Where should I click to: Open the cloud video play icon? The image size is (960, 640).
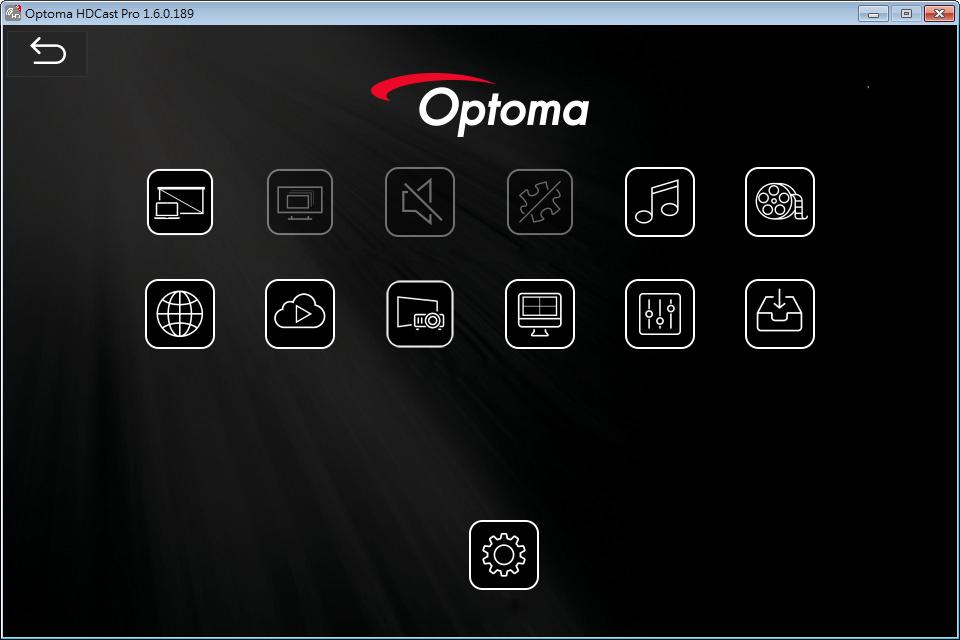pyautogui.click(x=300, y=314)
